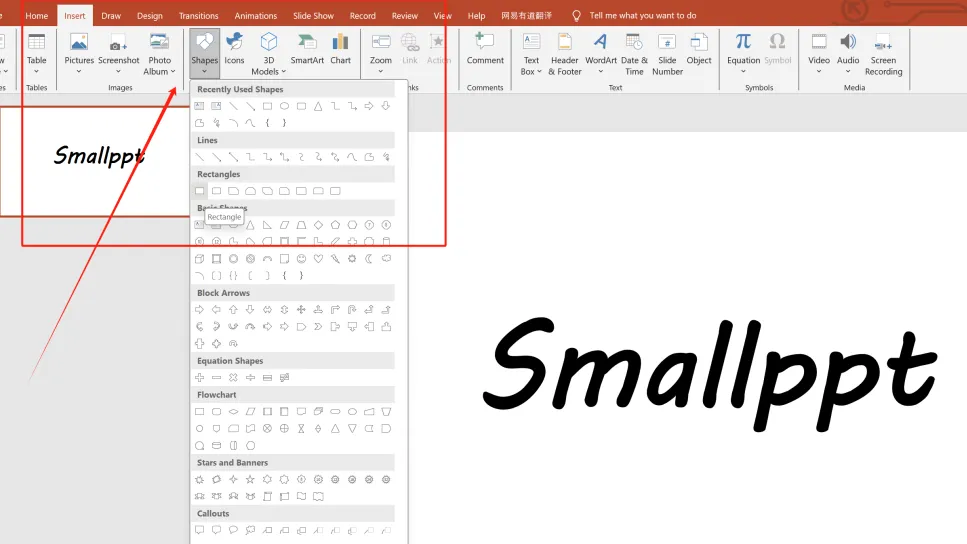Pick the first explosion shape in Stars and Banners

199,479
